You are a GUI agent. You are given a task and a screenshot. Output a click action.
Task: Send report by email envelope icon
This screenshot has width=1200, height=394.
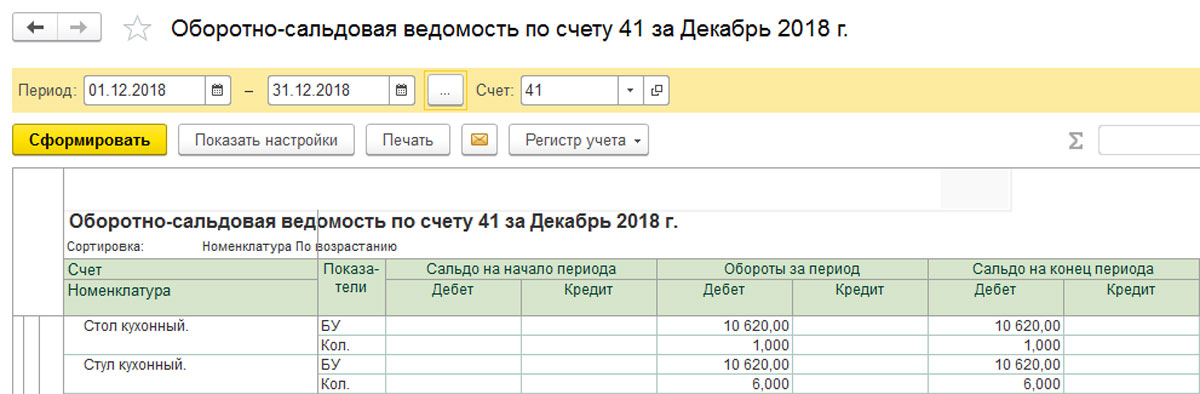tap(479, 140)
